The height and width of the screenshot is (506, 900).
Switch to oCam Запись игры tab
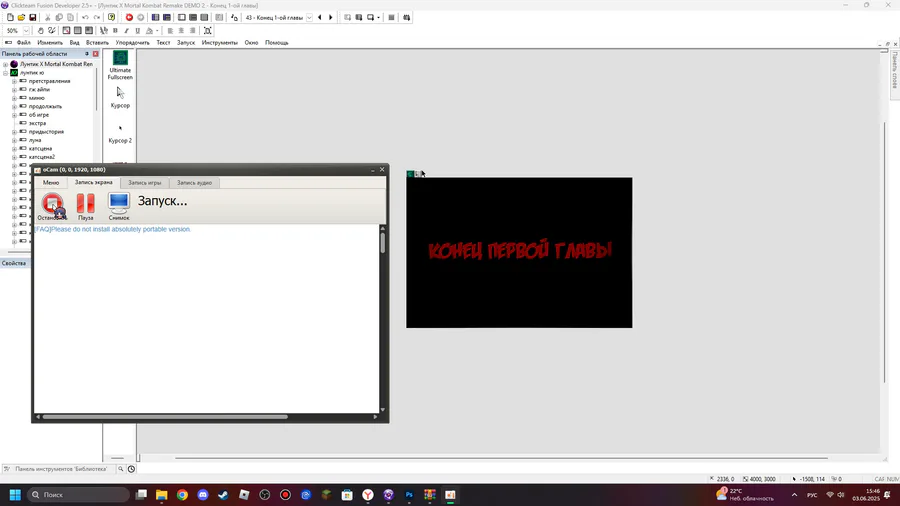[x=145, y=183]
